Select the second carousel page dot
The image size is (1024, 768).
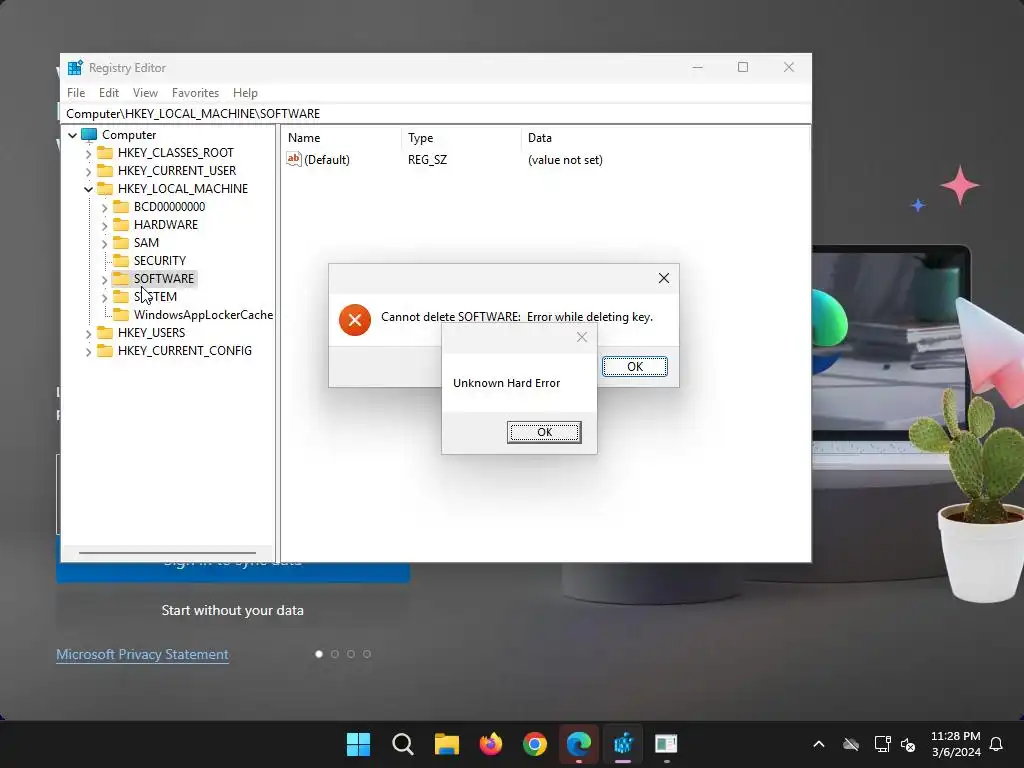coord(335,654)
